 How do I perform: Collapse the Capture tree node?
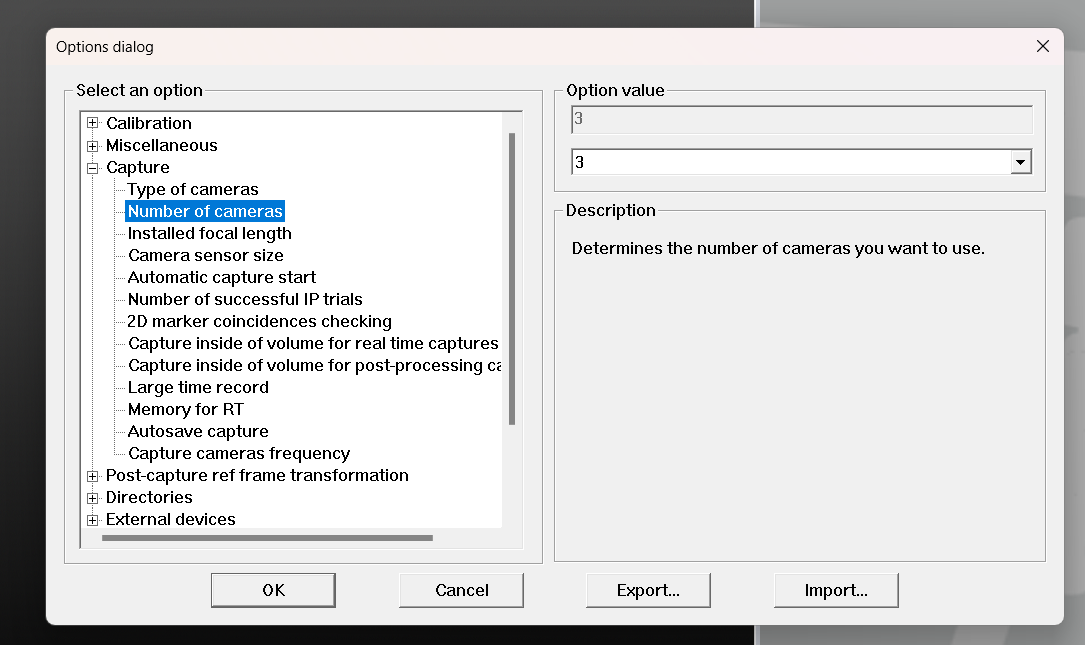click(93, 168)
